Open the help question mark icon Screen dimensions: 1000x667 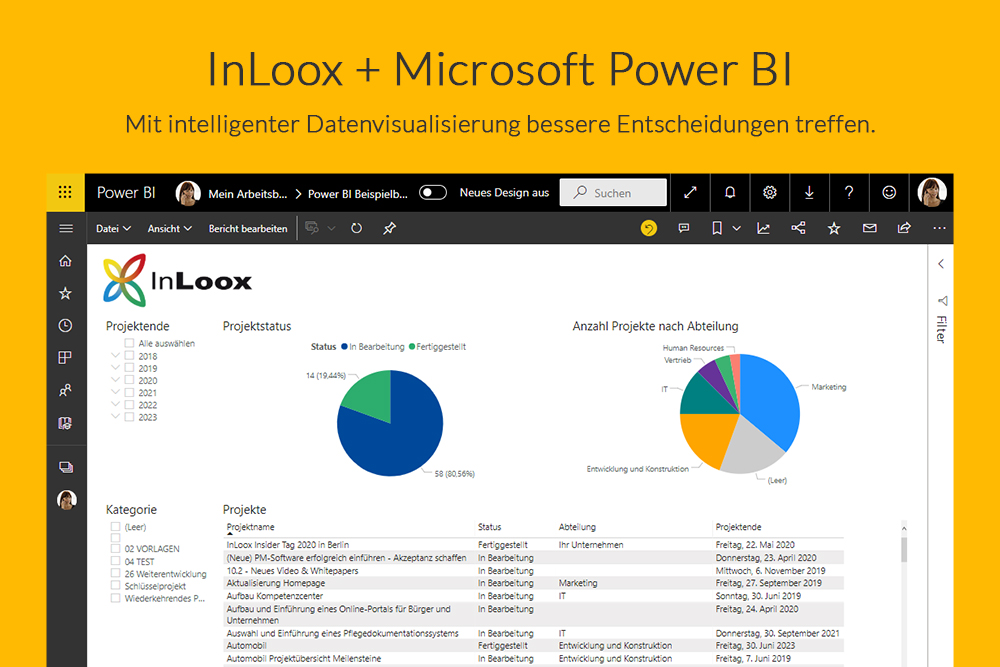point(849,192)
